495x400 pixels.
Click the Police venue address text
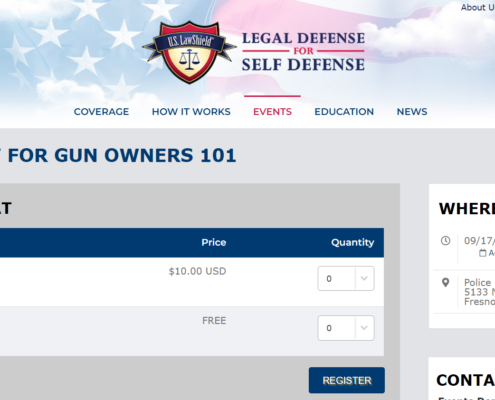479,292
